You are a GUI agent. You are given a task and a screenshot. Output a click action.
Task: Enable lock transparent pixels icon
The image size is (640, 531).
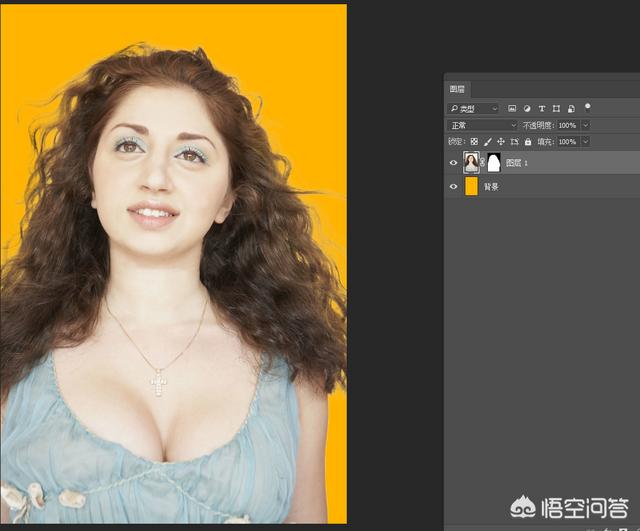point(474,142)
